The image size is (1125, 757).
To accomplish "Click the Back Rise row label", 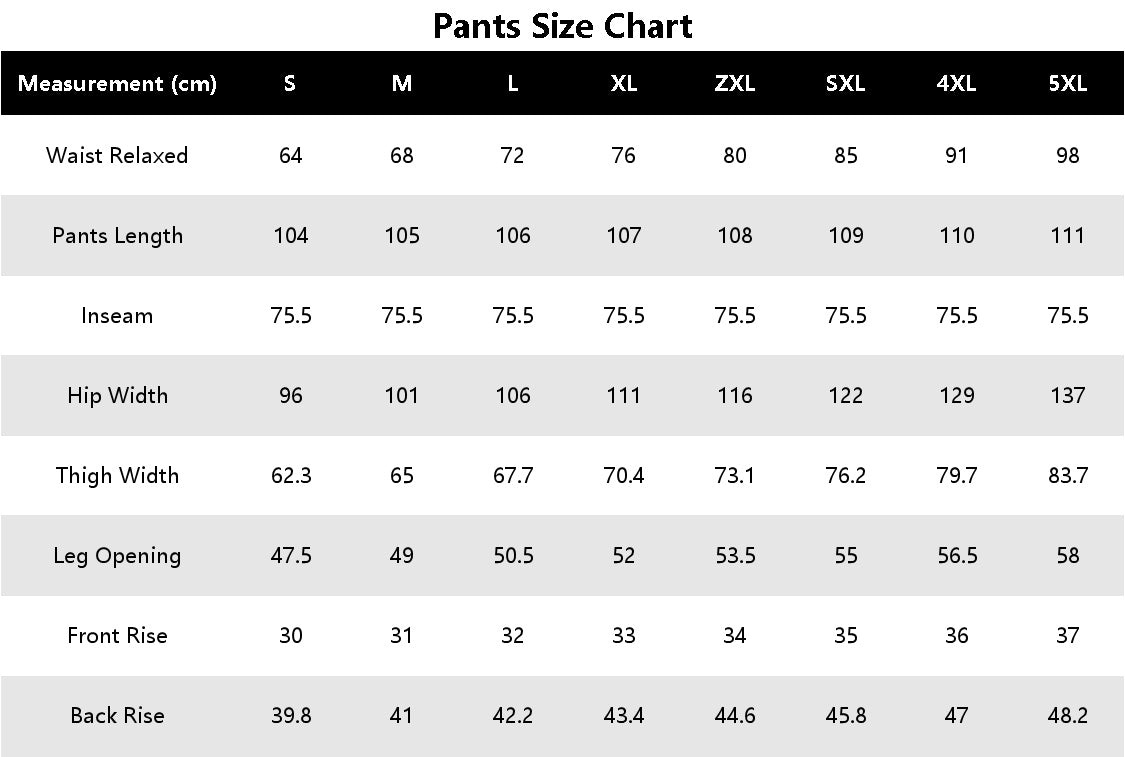I will pyautogui.click(x=117, y=716).
